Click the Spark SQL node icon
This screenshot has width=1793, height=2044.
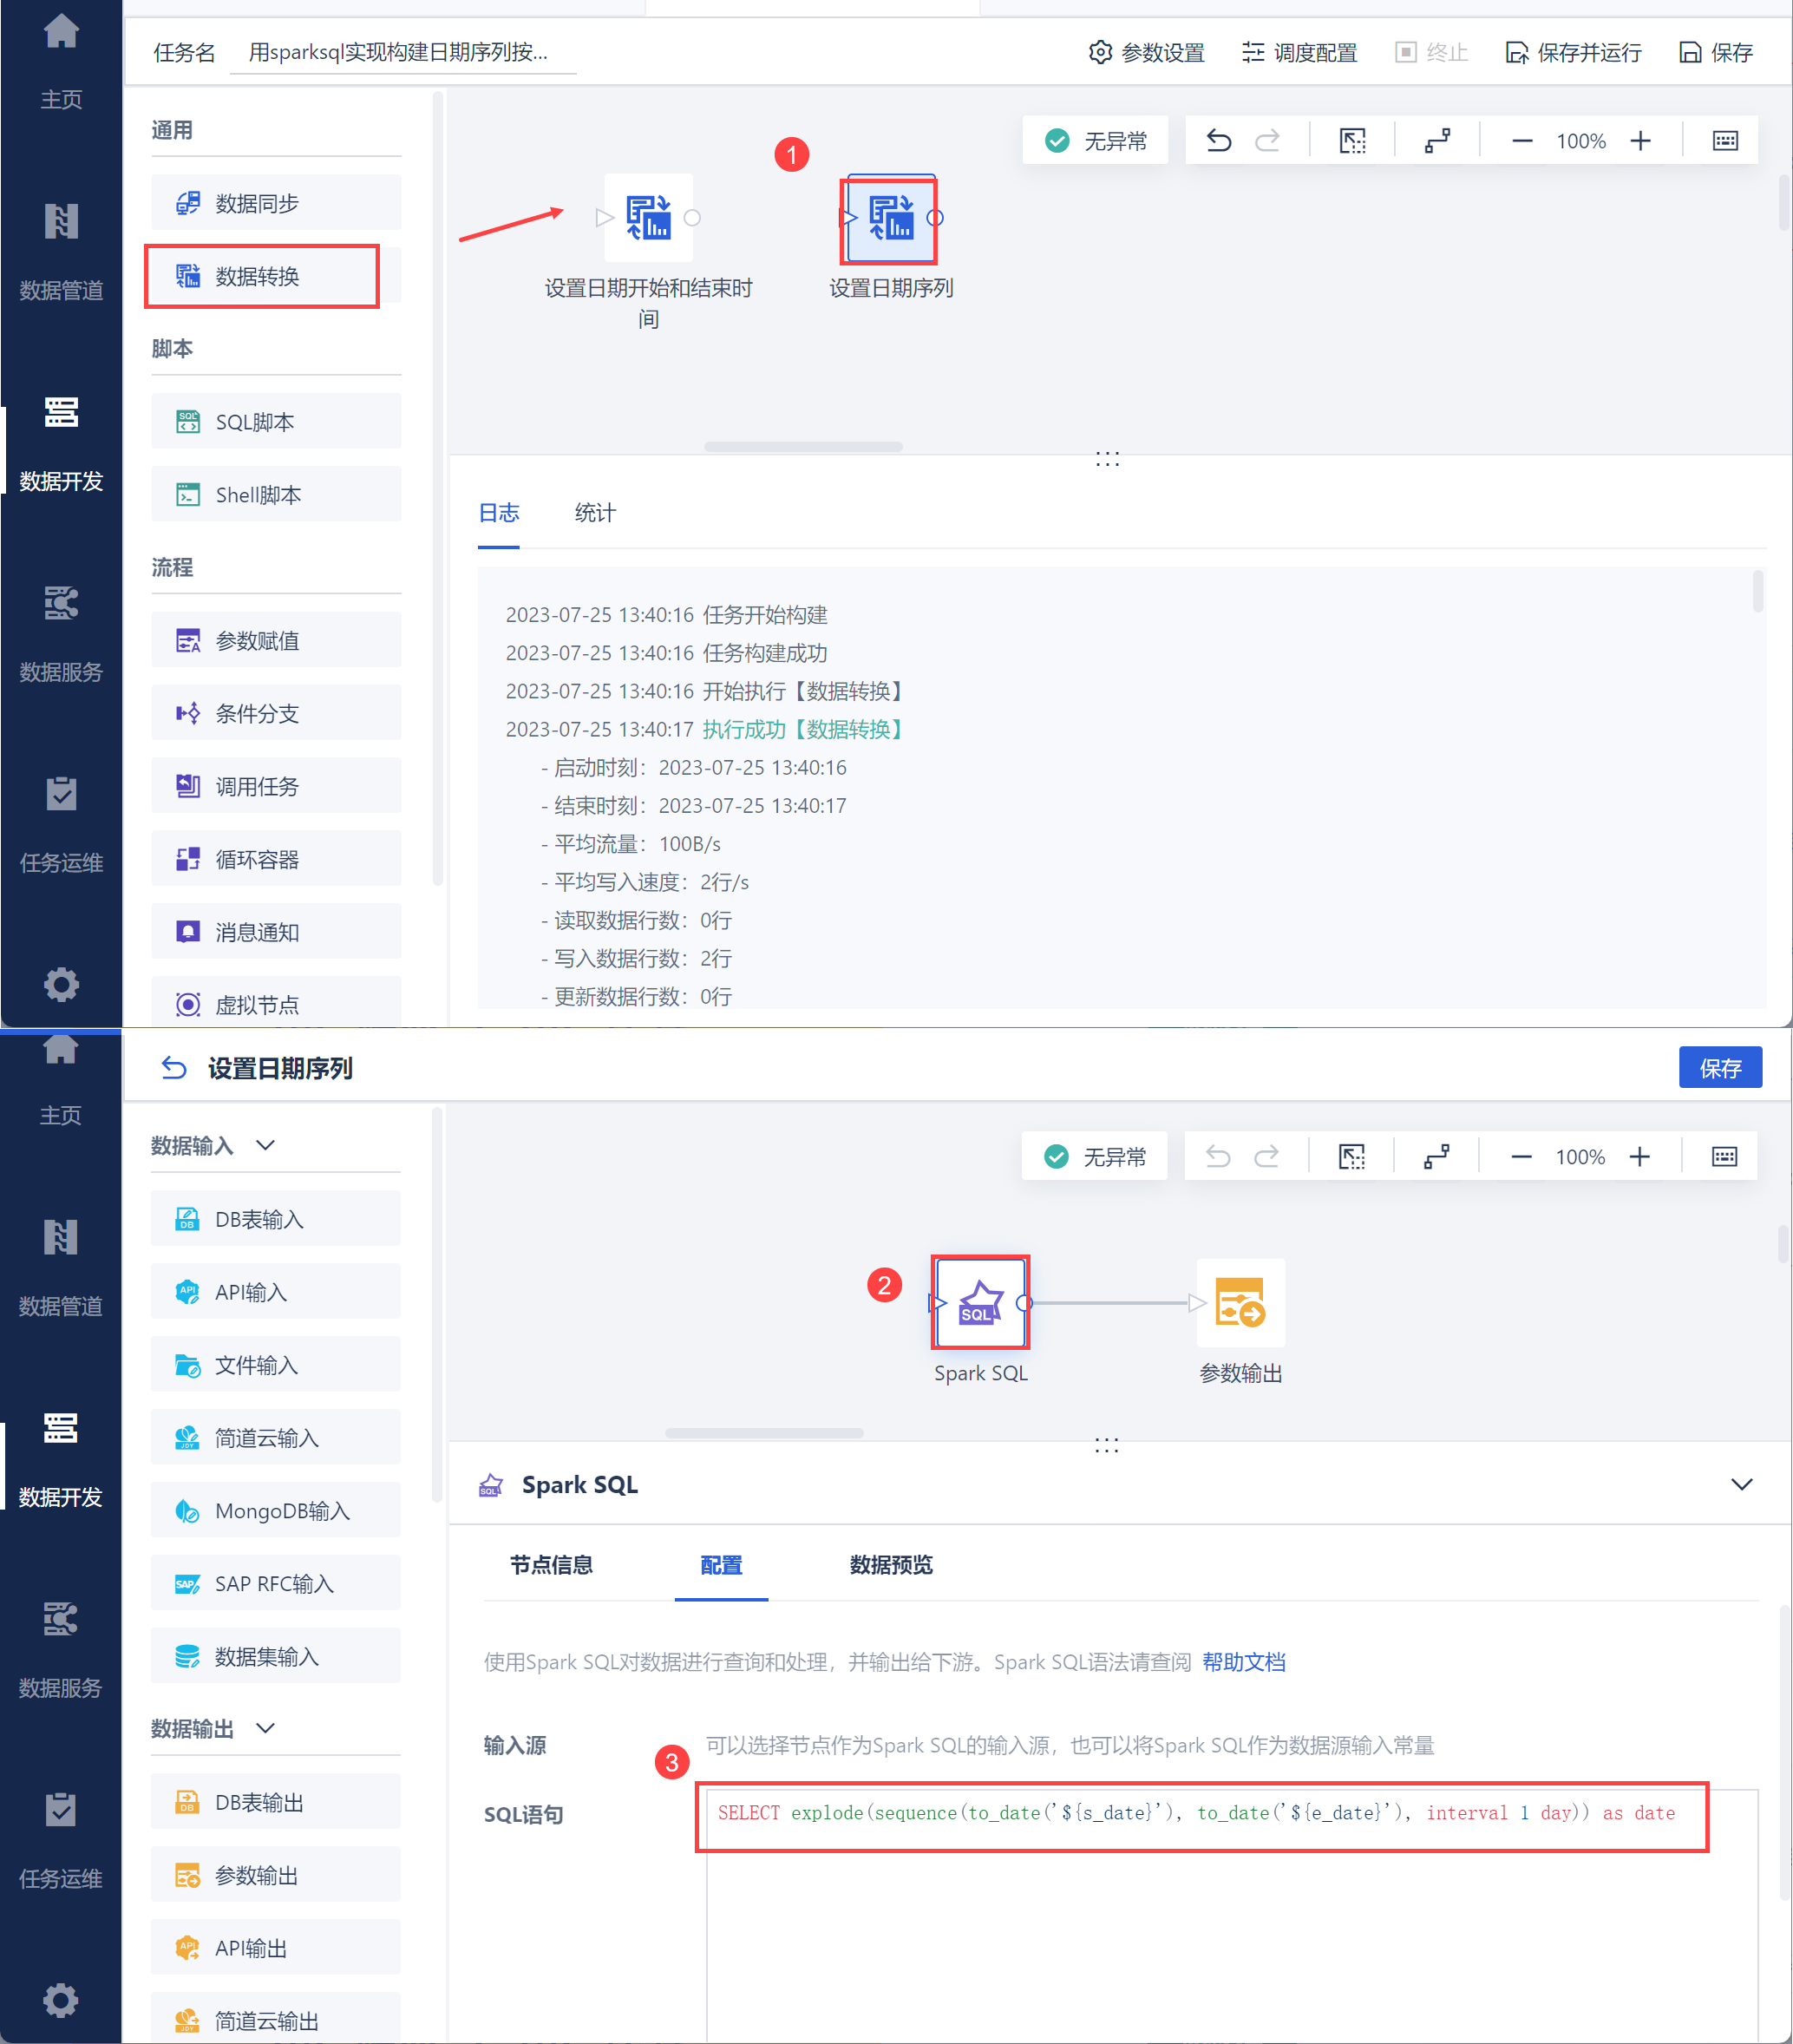[x=980, y=1302]
